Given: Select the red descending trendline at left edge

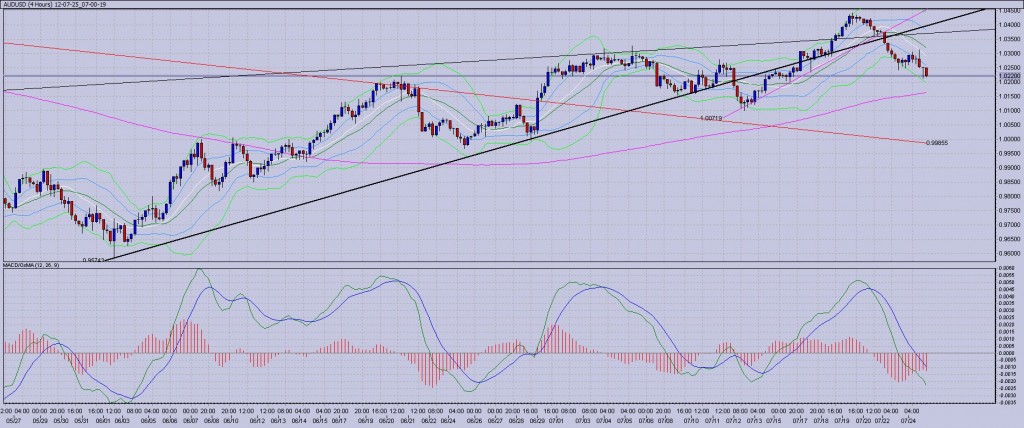Looking at the screenshot, I should (x=60, y=48).
